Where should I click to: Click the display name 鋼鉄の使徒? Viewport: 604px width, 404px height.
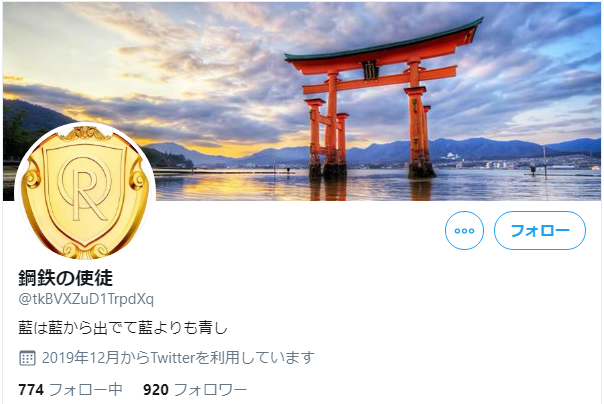pos(65,278)
